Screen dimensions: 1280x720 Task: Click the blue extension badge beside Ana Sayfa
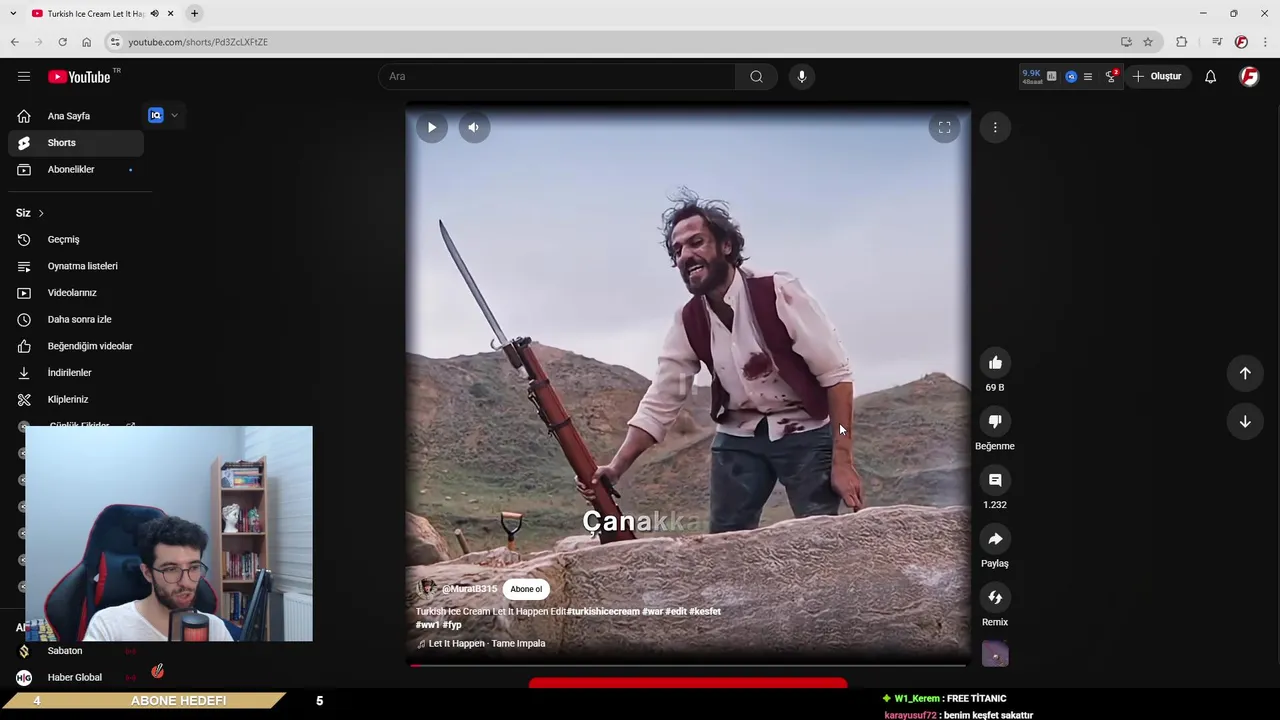(155, 115)
